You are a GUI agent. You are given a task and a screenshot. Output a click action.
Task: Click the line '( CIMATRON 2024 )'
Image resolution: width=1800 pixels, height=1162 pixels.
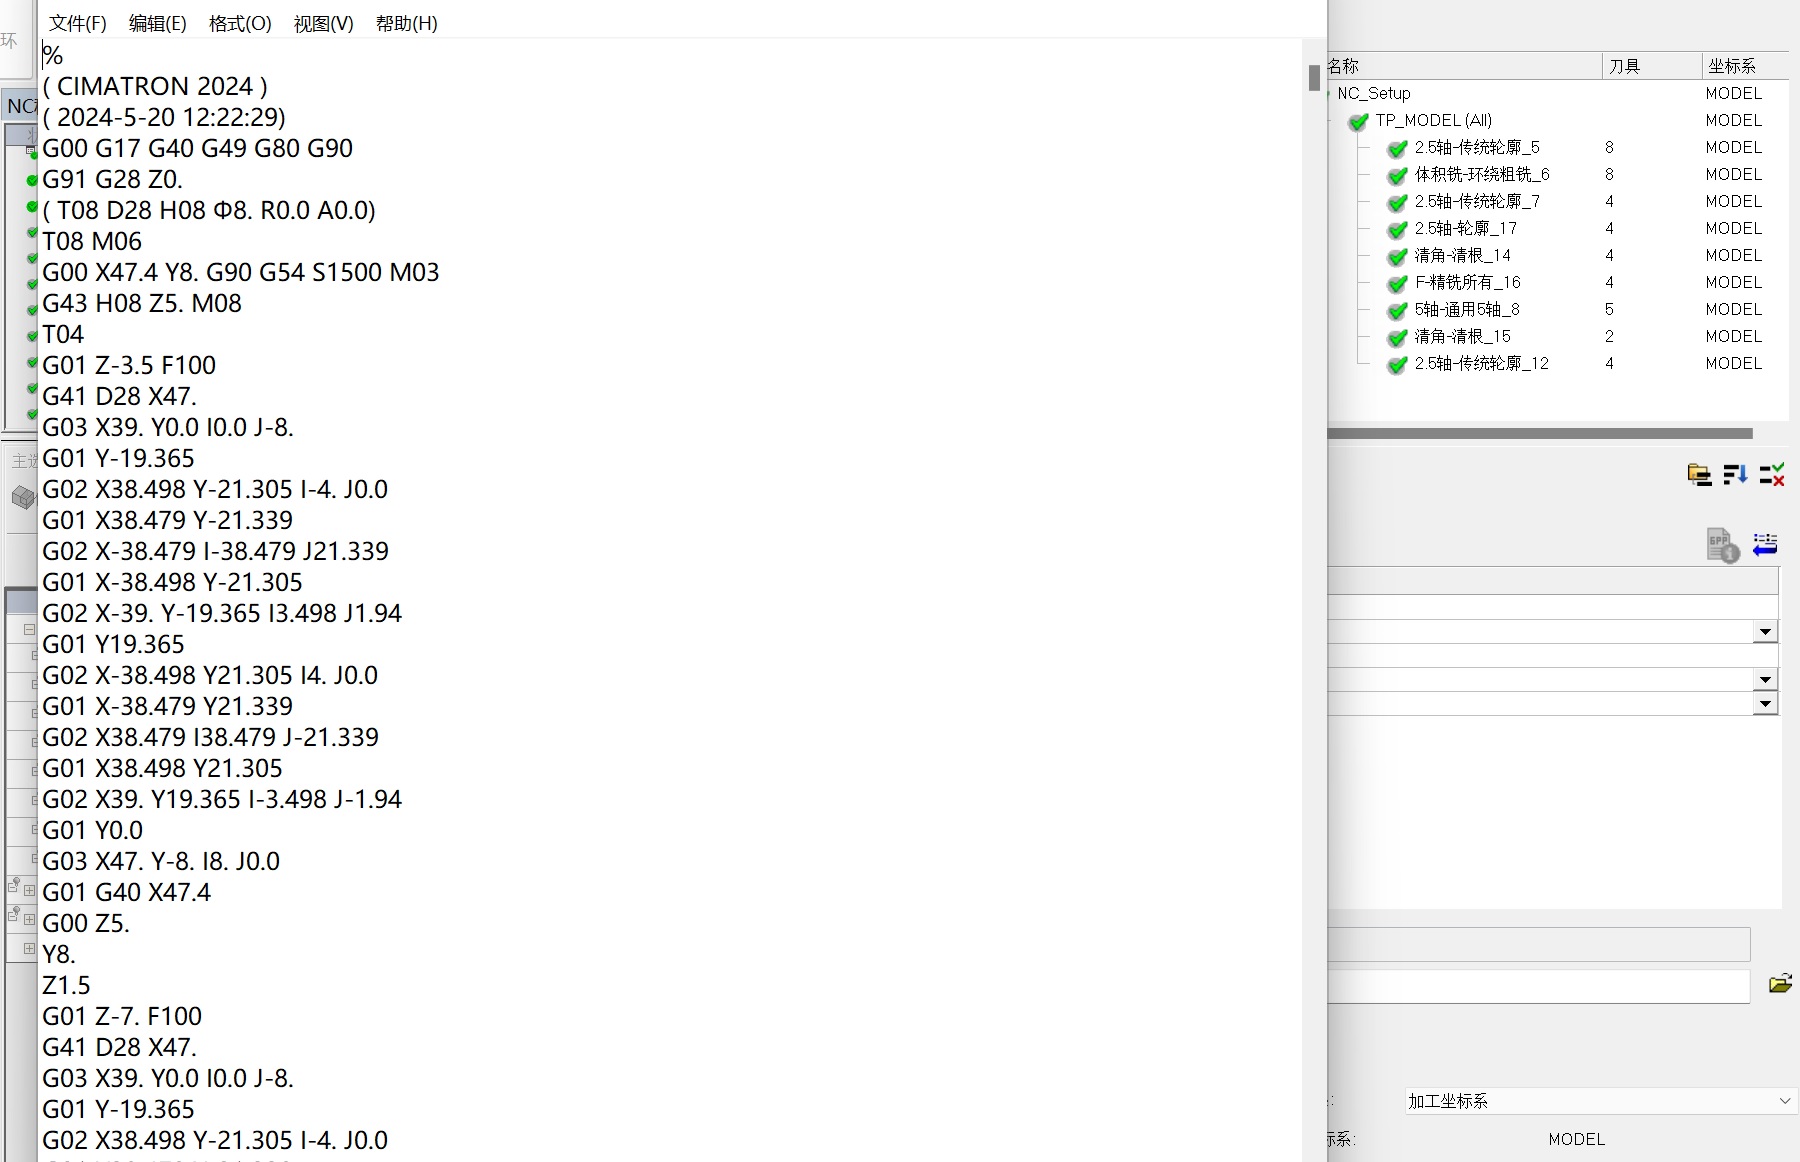click(155, 86)
